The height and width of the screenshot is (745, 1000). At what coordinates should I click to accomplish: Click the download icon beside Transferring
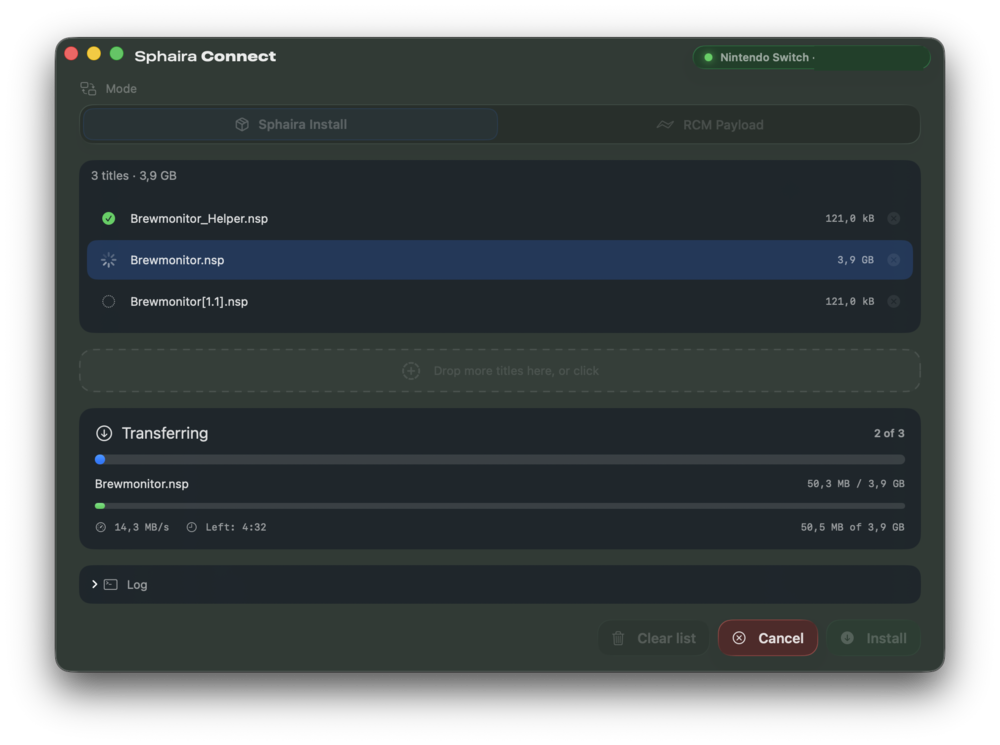[104, 434]
